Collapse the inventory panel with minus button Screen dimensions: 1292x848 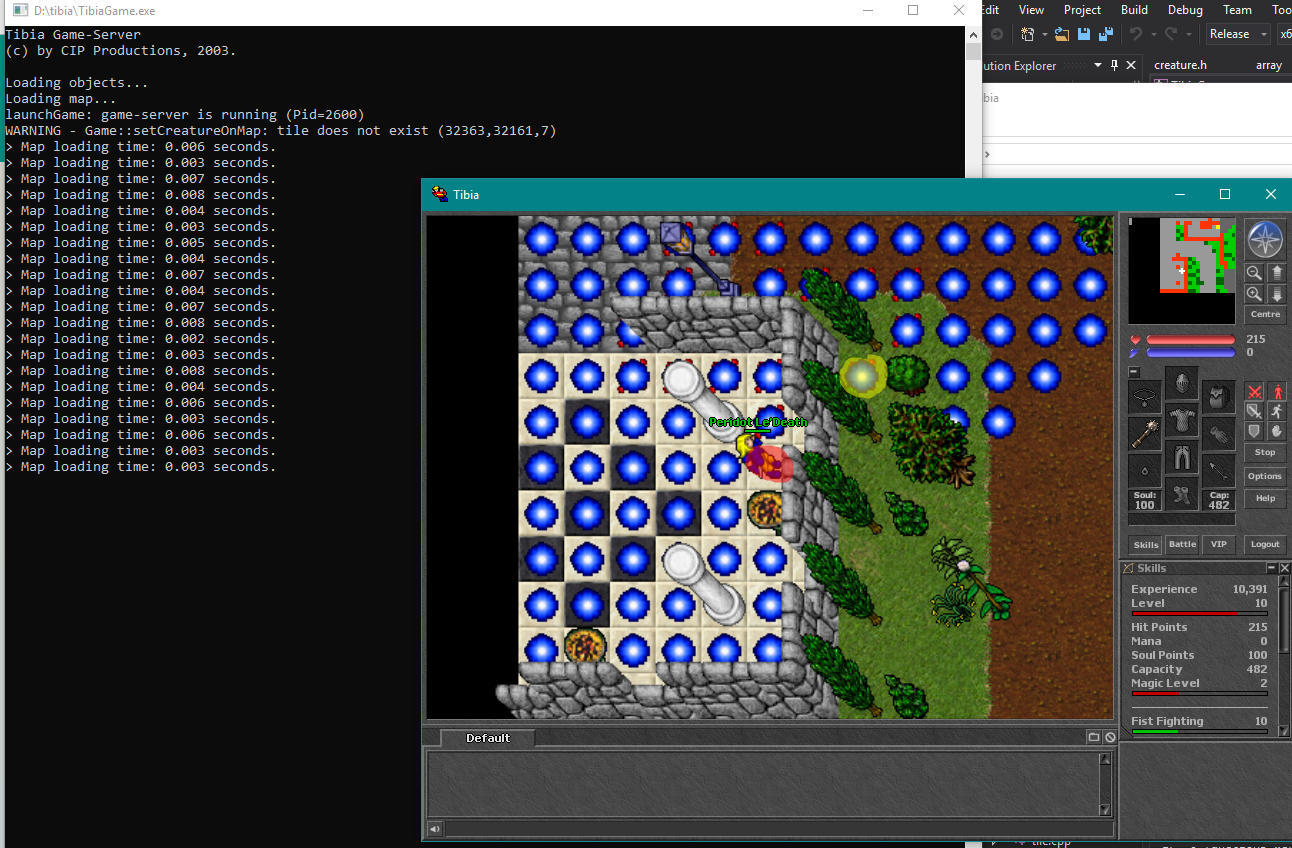click(1134, 372)
